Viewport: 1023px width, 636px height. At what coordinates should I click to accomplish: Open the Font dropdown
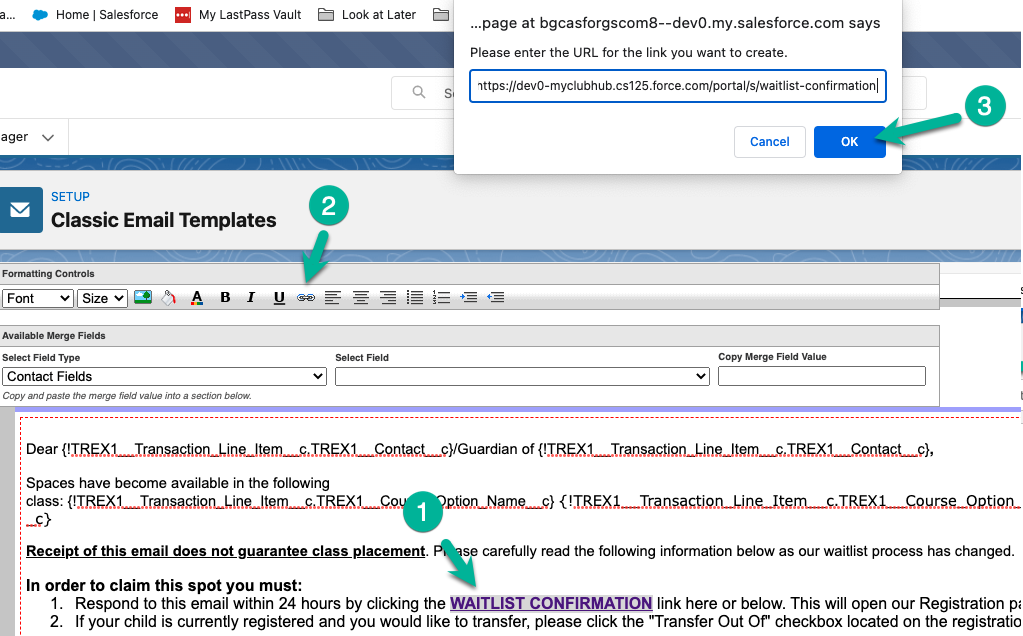38,297
